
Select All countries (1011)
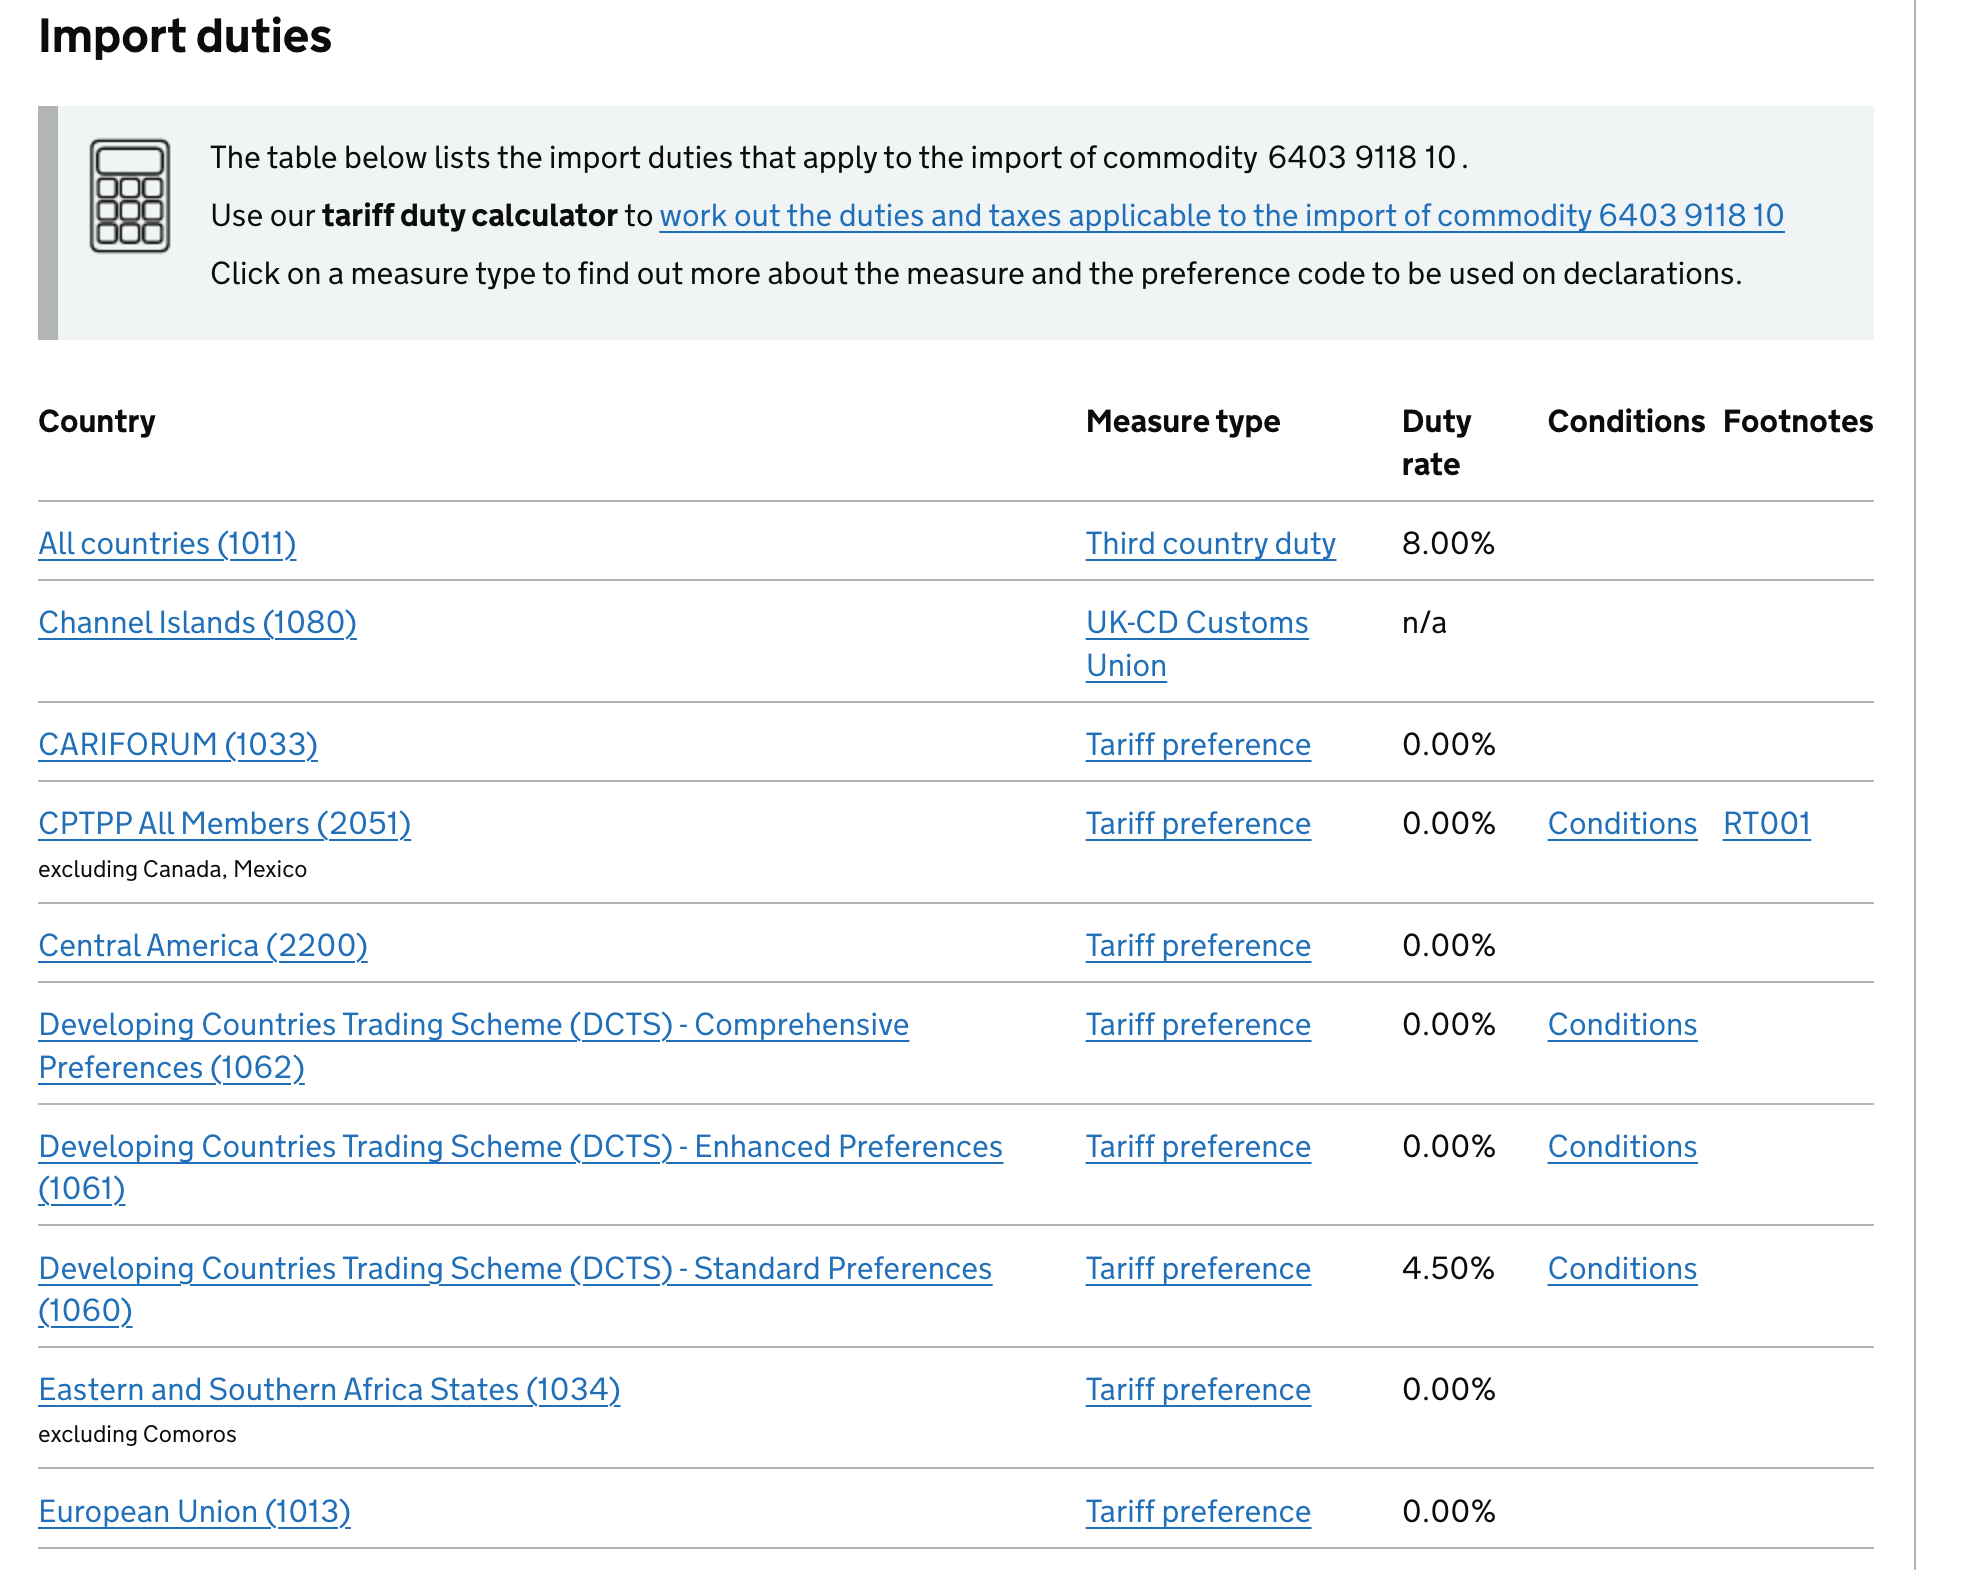(x=166, y=543)
